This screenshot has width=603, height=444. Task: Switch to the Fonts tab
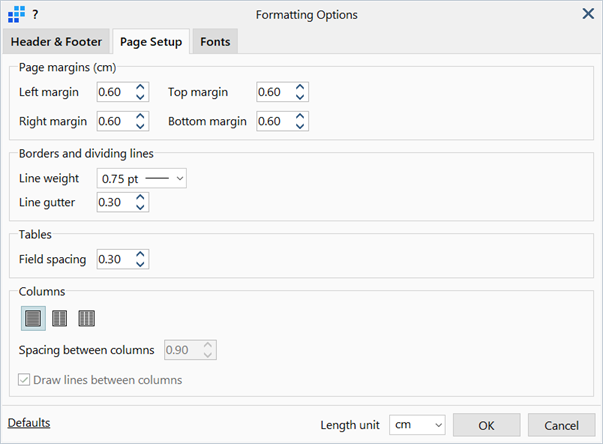(215, 42)
